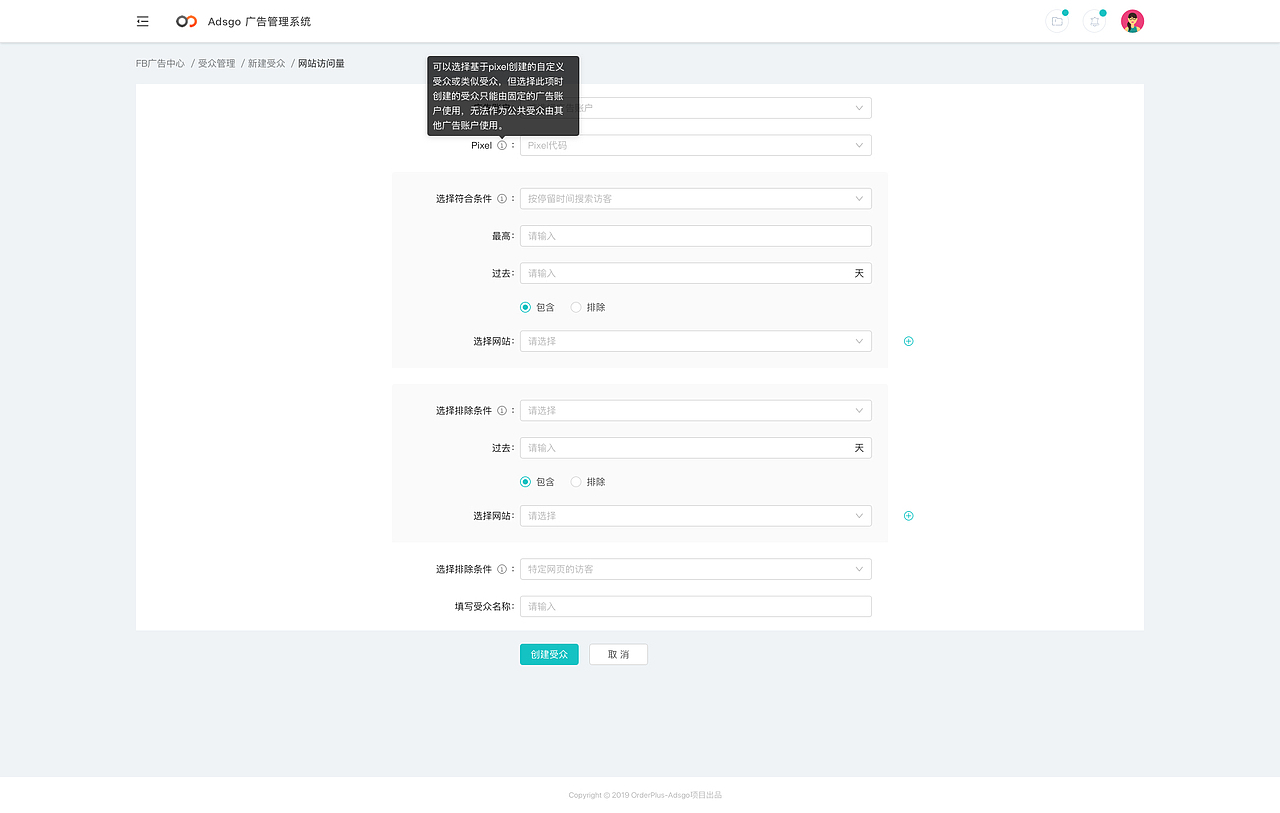This screenshot has height=813, width=1280.
Task: Click the Adsgo 广告管理系统 title text
Action: (x=259, y=21)
